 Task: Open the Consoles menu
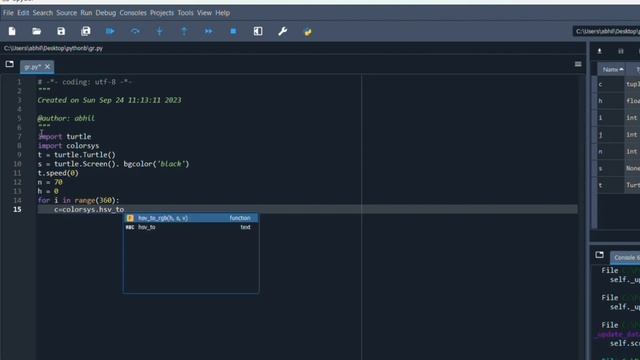click(133, 13)
